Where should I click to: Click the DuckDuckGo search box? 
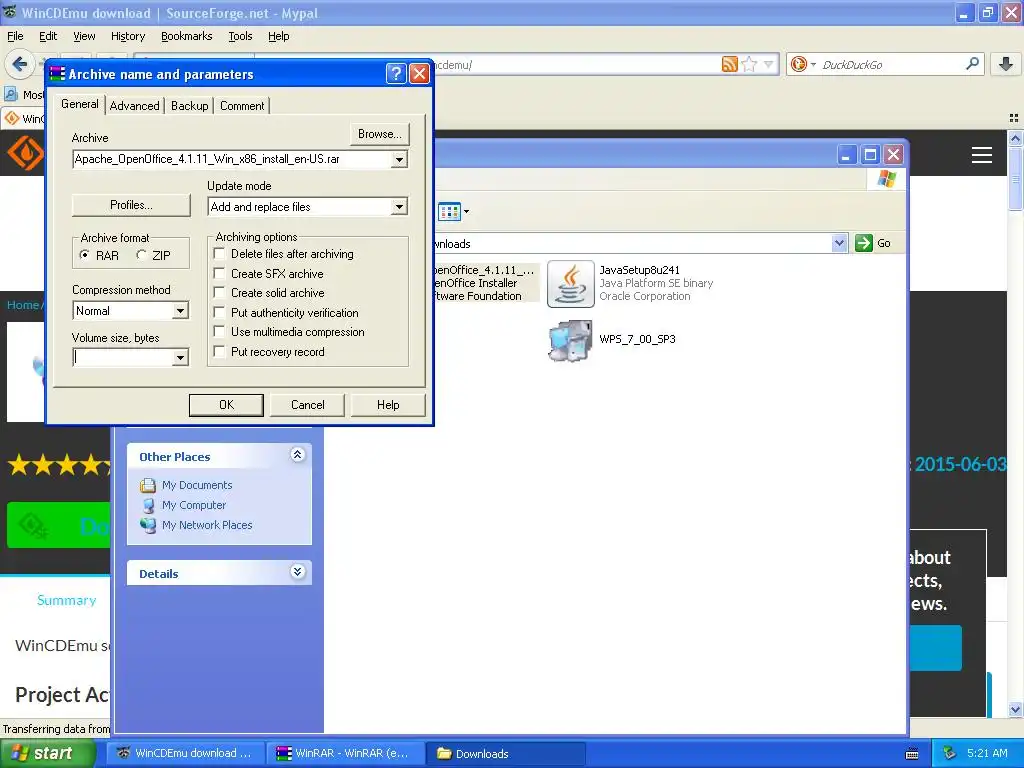click(x=888, y=64)
